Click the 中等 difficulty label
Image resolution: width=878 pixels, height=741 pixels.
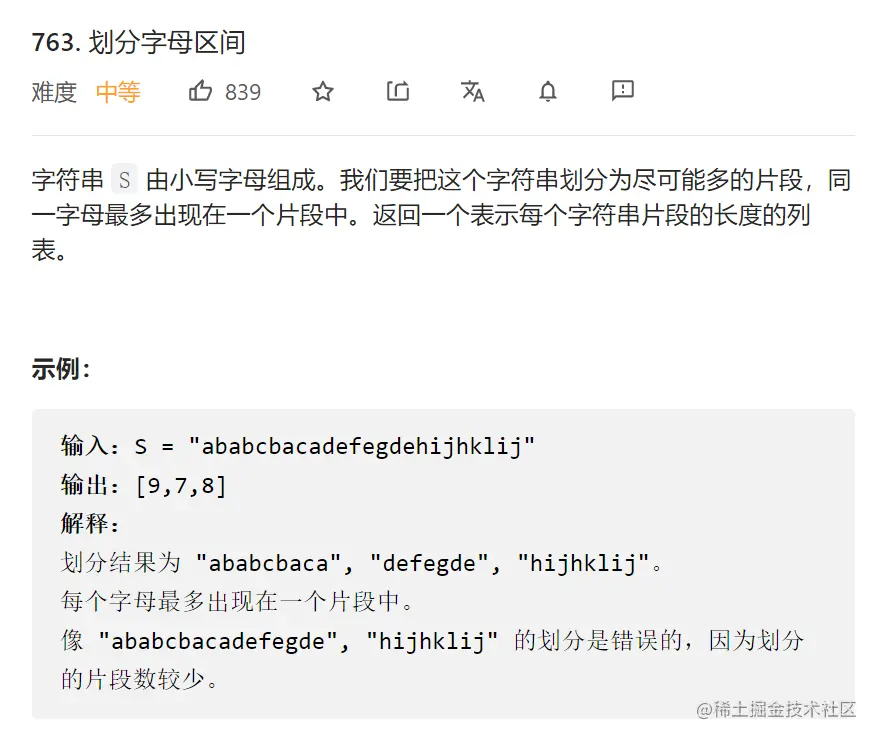[118, 92]
